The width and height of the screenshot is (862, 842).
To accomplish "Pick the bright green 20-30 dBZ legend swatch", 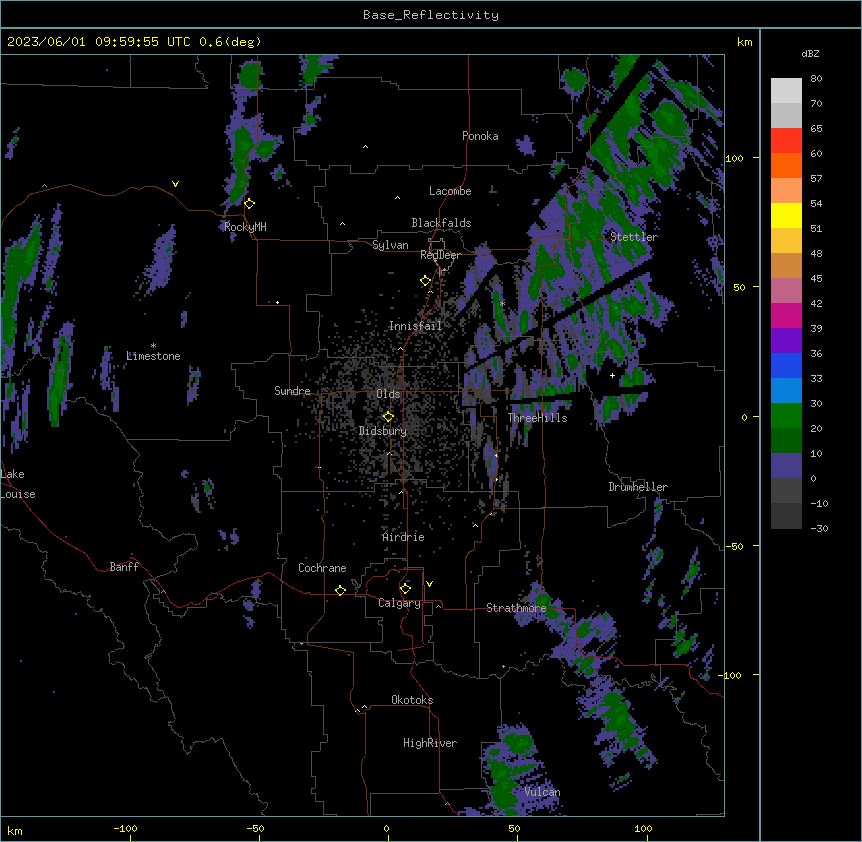I will click(x=786, y=416).
